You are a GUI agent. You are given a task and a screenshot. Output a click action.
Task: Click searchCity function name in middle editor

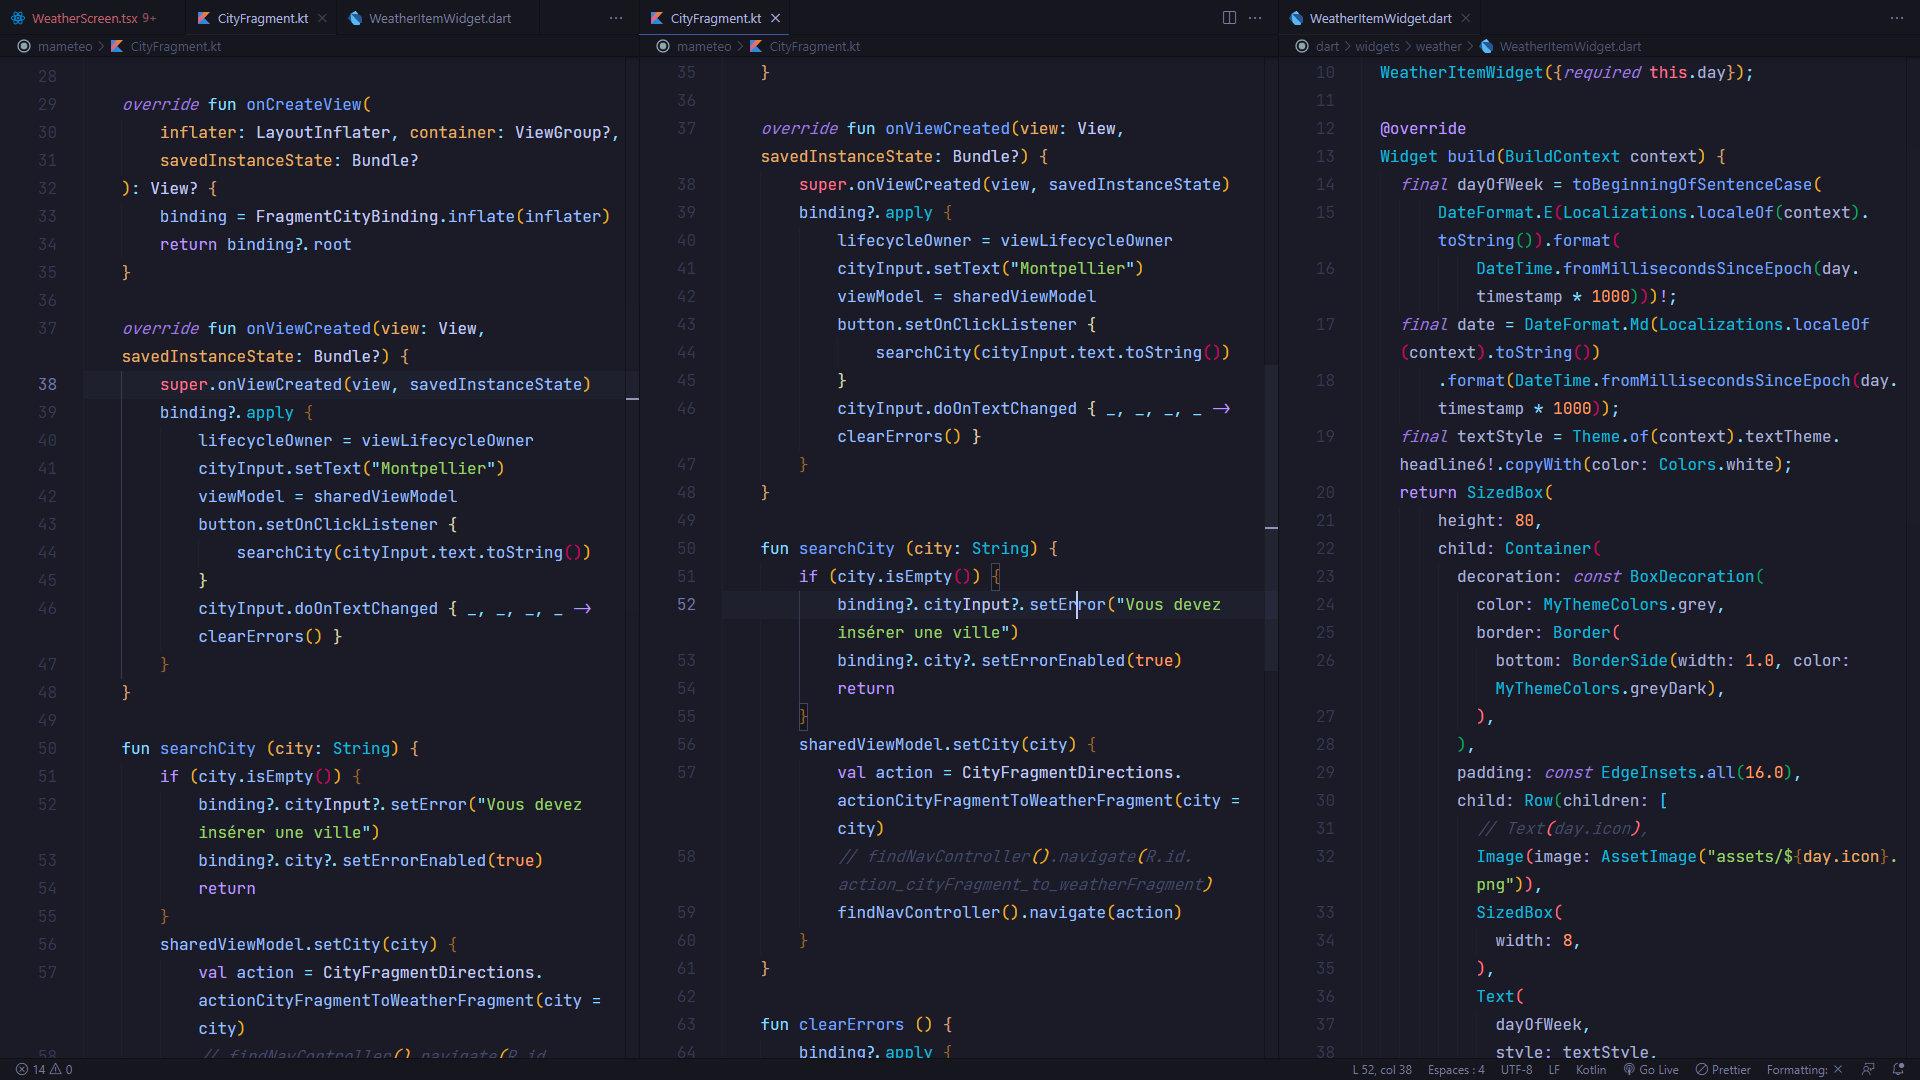tap(846, 548)
